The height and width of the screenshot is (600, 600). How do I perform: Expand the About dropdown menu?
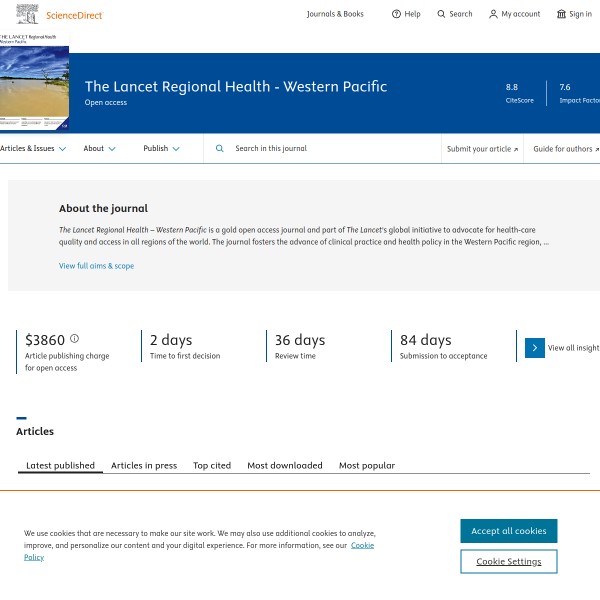(x=99, y=148)
